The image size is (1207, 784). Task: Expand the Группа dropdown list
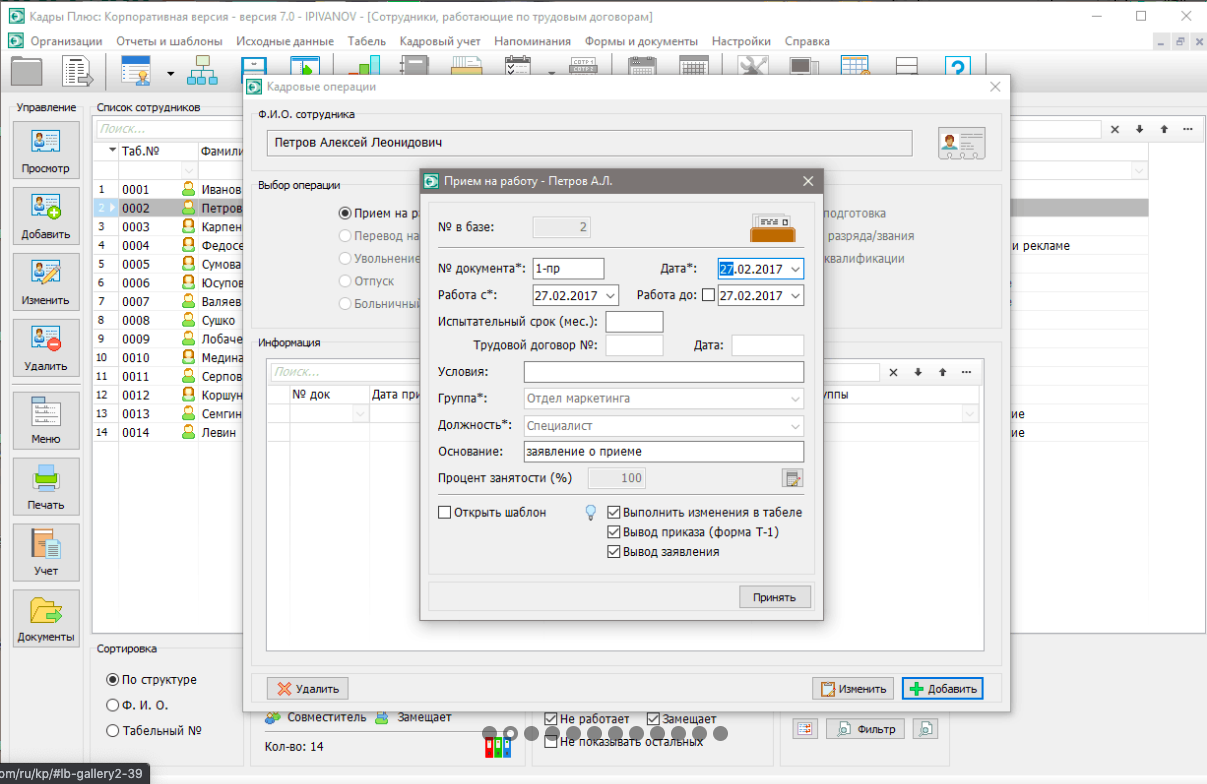[x=795, y=399]
